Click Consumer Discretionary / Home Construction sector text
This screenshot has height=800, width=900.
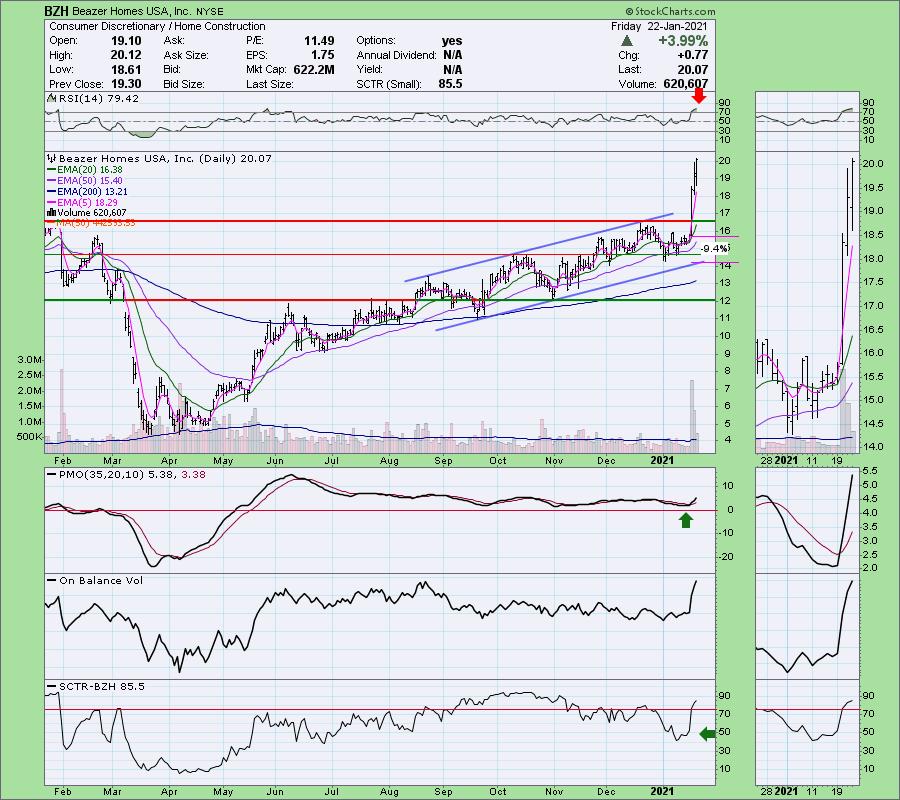[157, 26]
